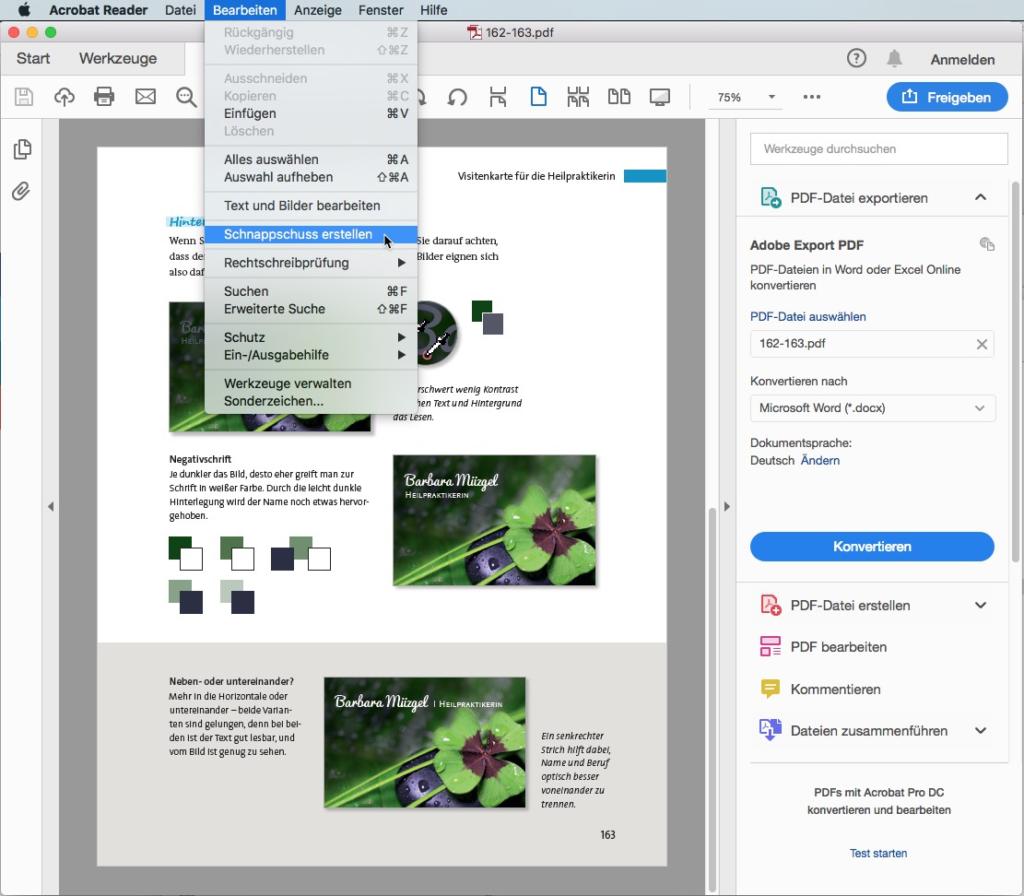Collapse the 'PDF-Datei exportieren' panel
This screenshot has width=1024, height=896.
tap(983, 197)
